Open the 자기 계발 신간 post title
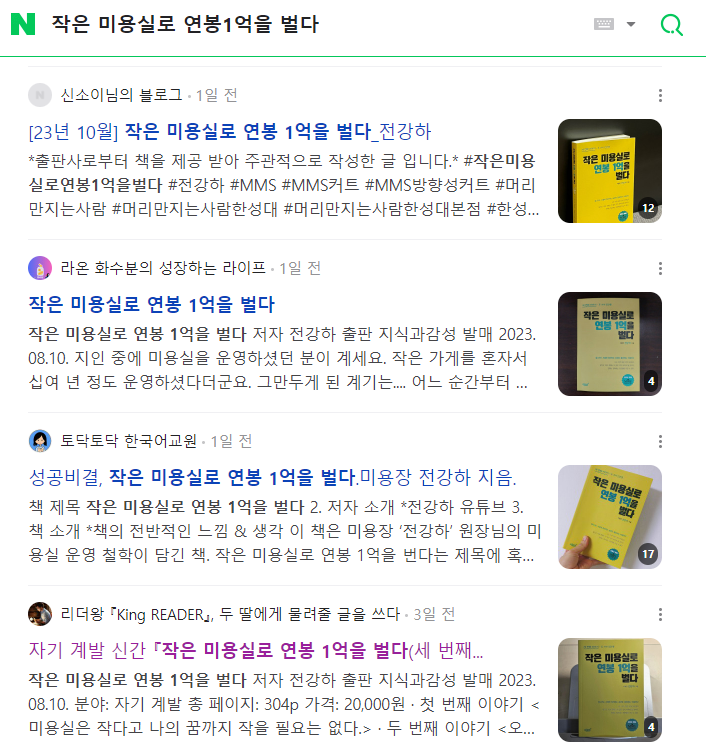This screenshot has width=706, height=756. pyautogui.click(x=256, y=651)
